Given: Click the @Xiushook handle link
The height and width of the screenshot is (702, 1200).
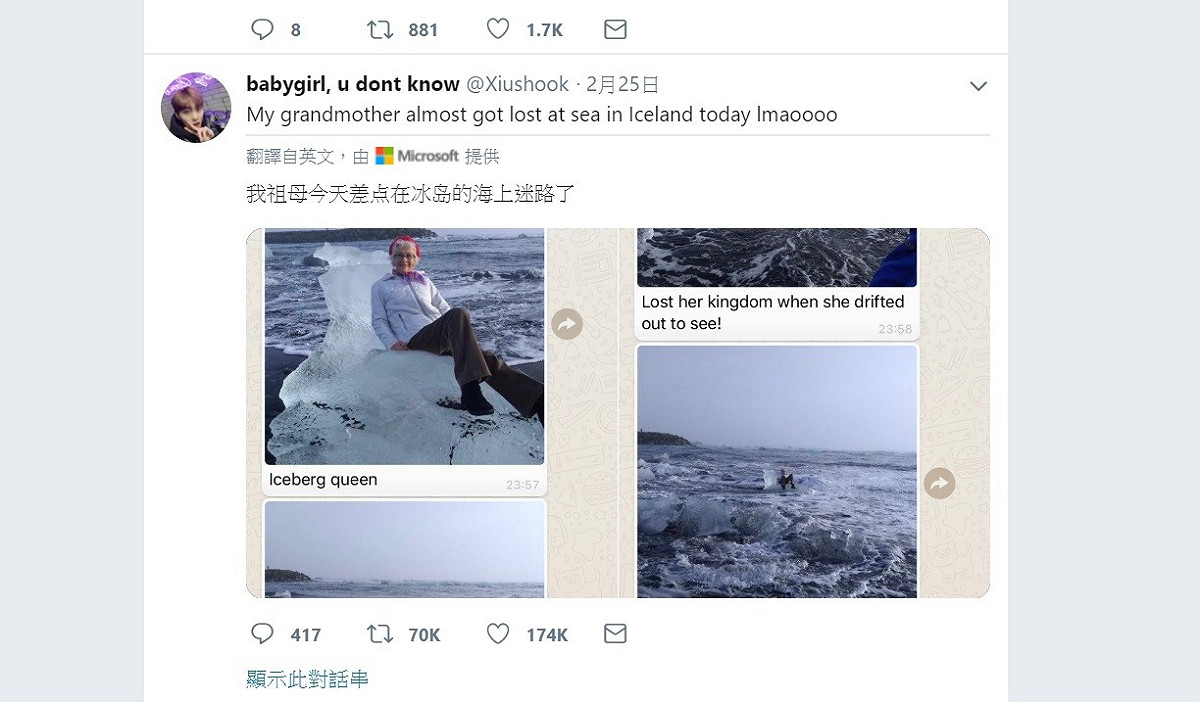Looking at the screenshot, I should 517,84.
